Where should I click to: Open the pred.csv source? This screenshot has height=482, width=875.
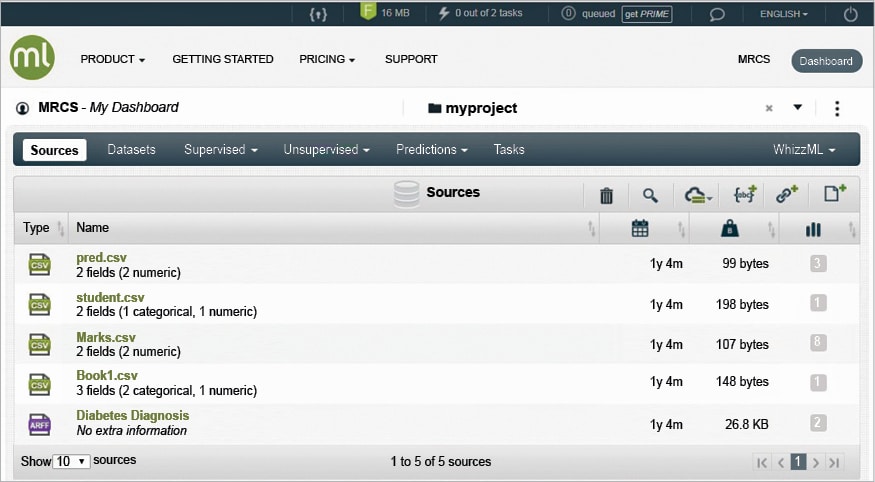101,257
